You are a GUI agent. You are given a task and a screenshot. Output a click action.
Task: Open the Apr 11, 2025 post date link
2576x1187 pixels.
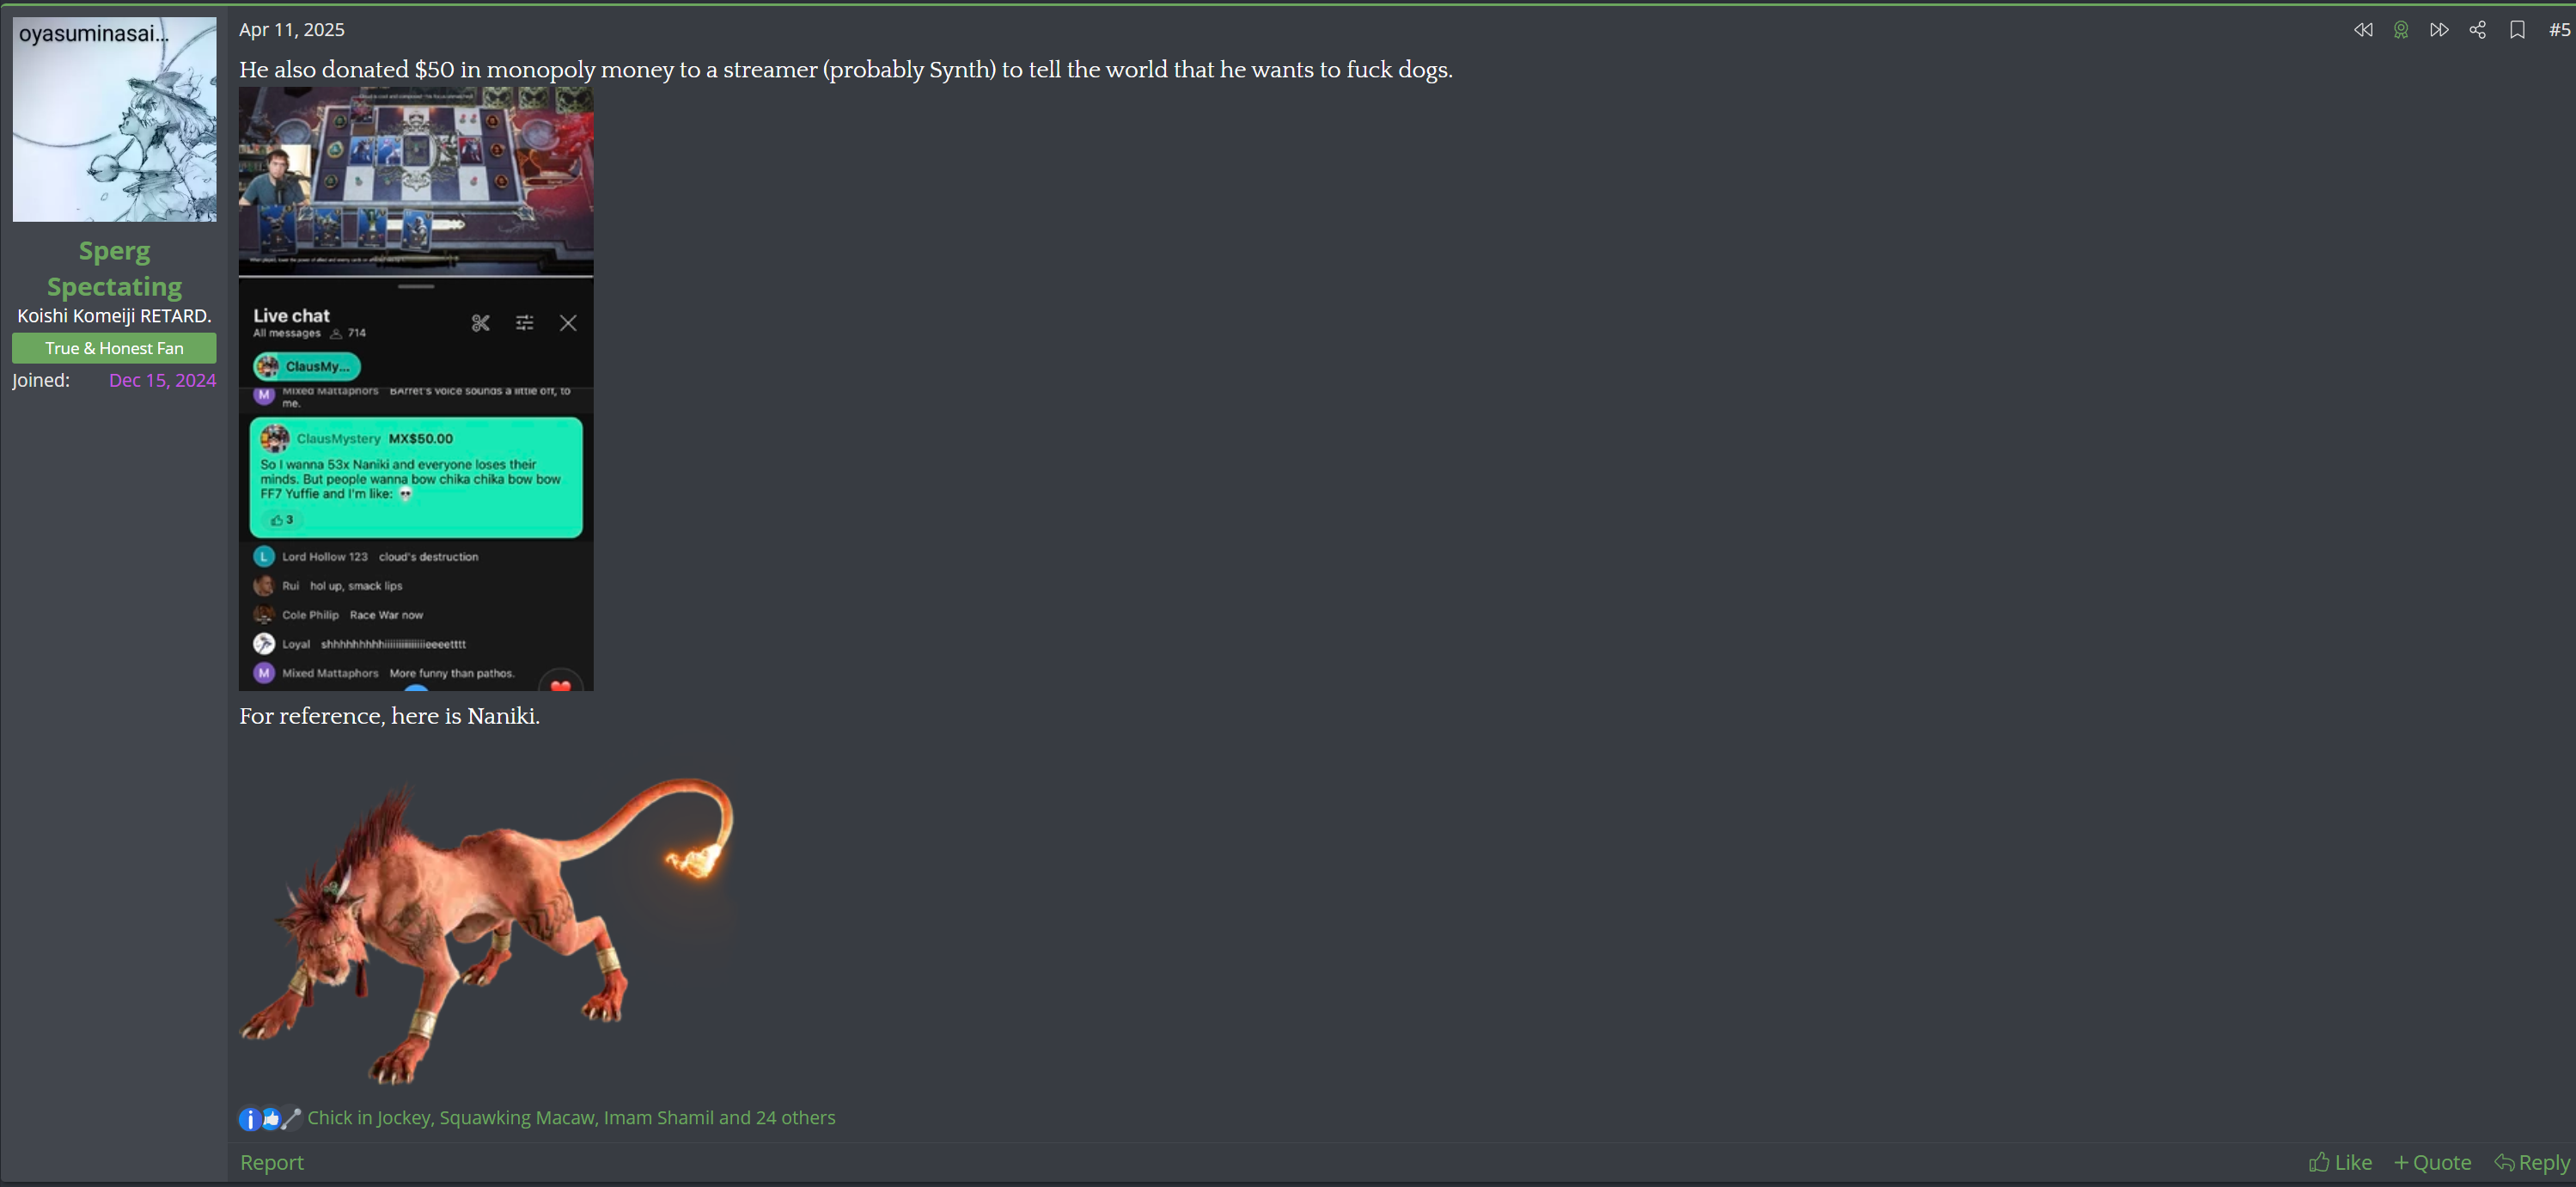click(292, 30)
